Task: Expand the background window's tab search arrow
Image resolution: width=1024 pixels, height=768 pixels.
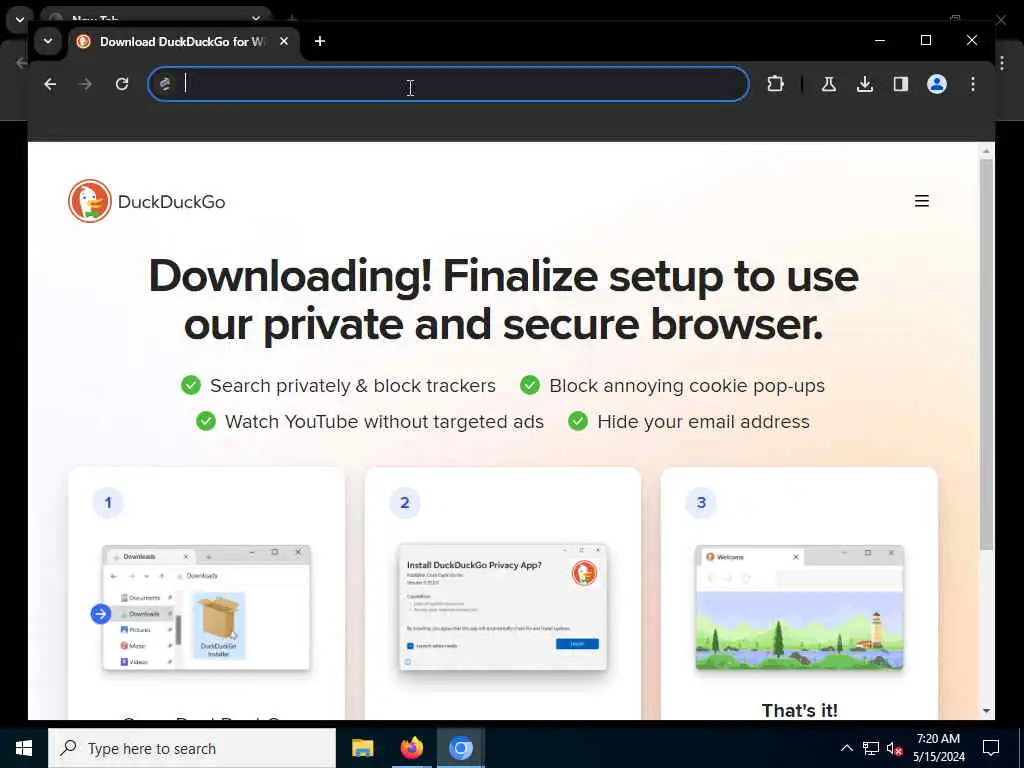Action: (20, 20)
